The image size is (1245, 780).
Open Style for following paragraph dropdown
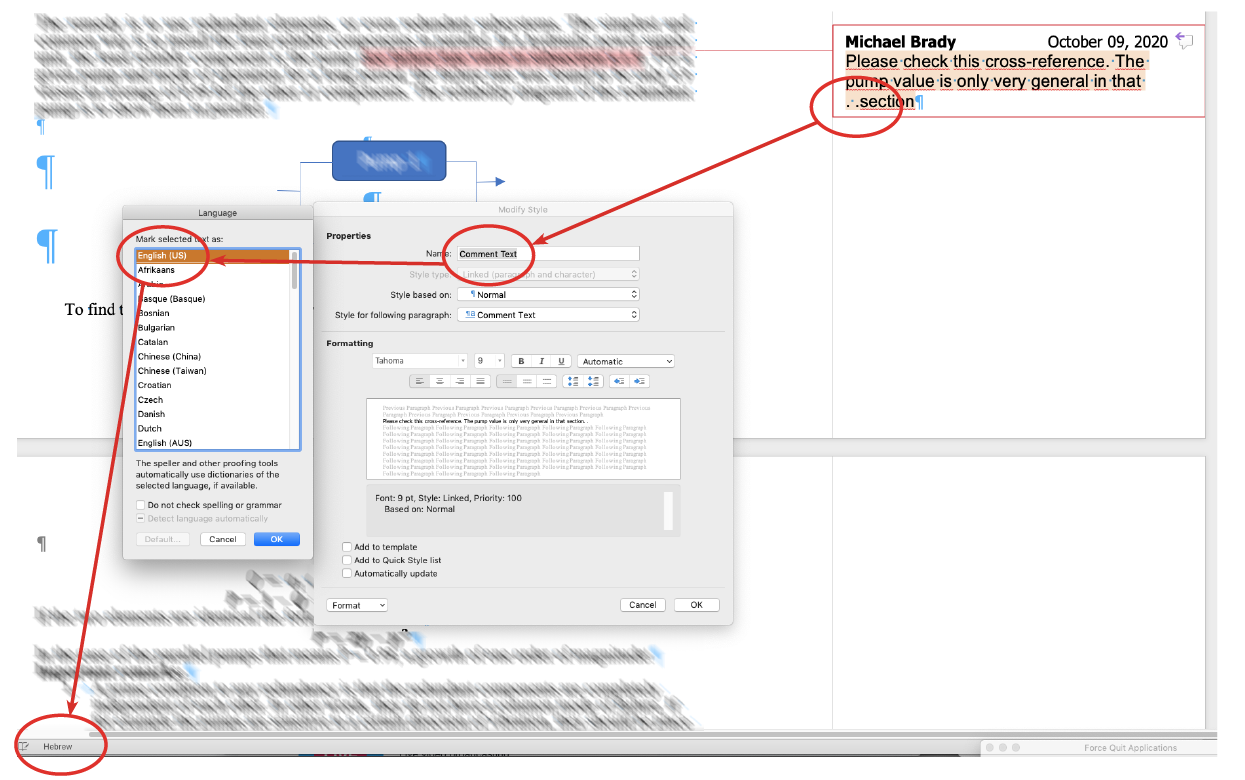[x=548, y=315]
